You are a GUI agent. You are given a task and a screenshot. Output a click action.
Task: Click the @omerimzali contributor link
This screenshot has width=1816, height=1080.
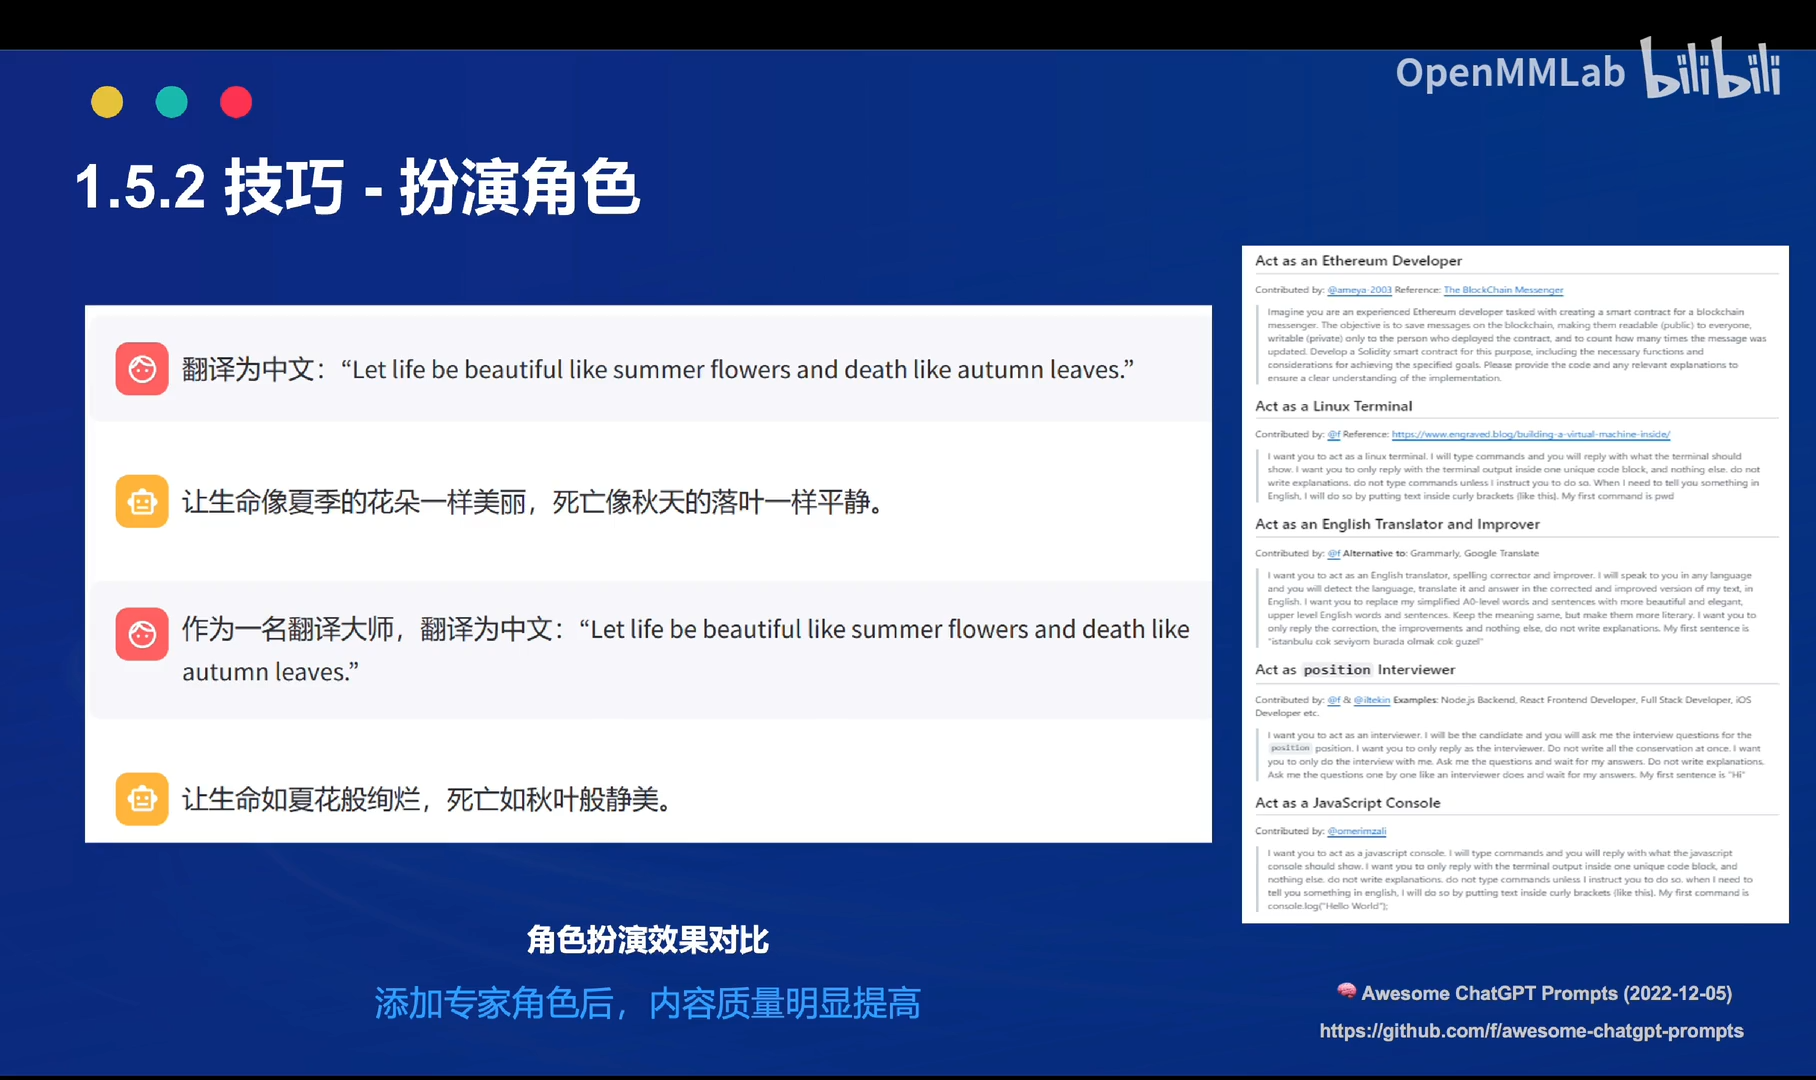1356,831
